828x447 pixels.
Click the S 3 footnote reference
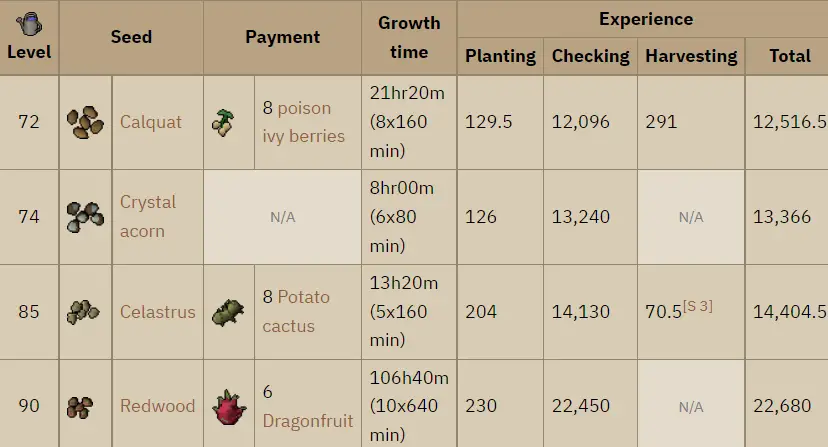click(x=698, y=306)
